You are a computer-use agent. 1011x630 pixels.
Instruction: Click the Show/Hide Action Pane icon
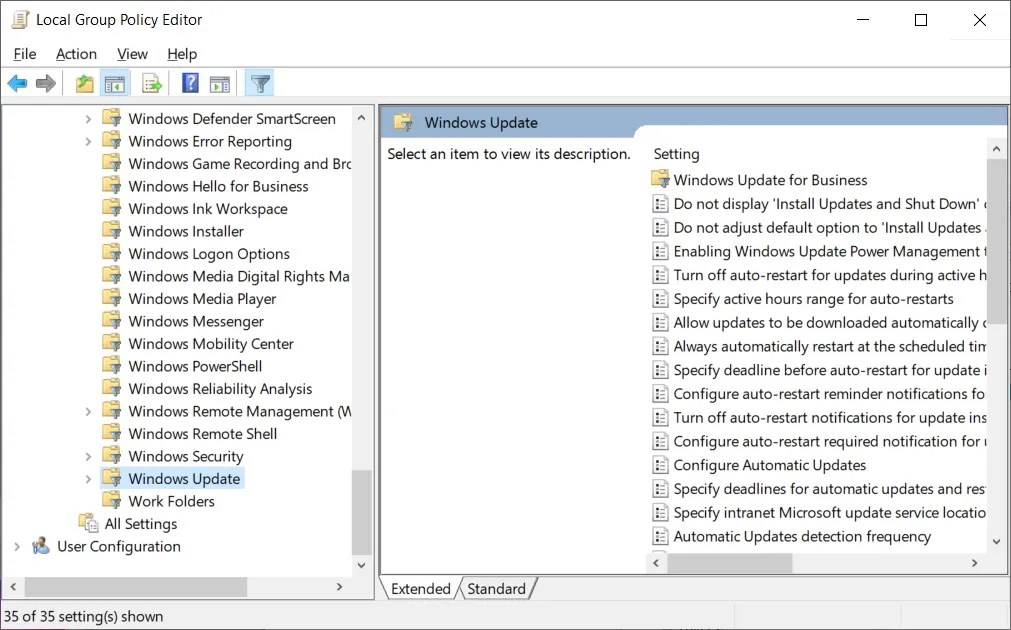pyautogui.click(x=220, y=83)
